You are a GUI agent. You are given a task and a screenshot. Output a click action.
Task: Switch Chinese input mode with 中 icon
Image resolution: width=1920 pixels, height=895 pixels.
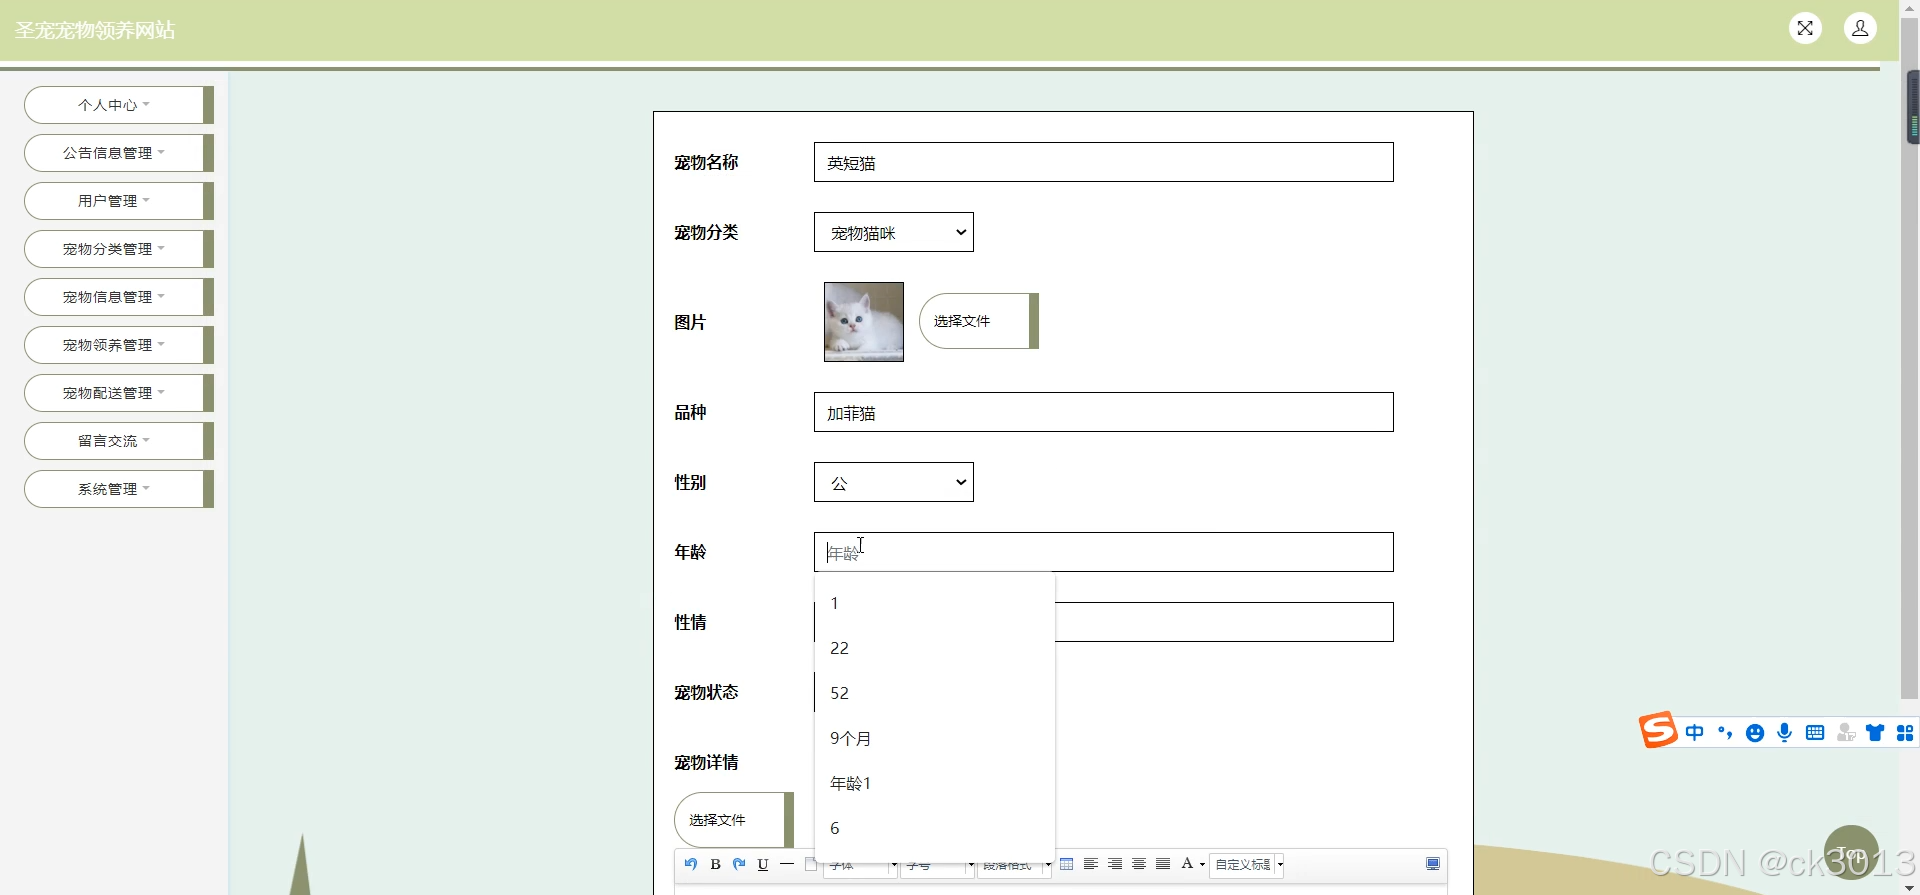point(1694,733)
